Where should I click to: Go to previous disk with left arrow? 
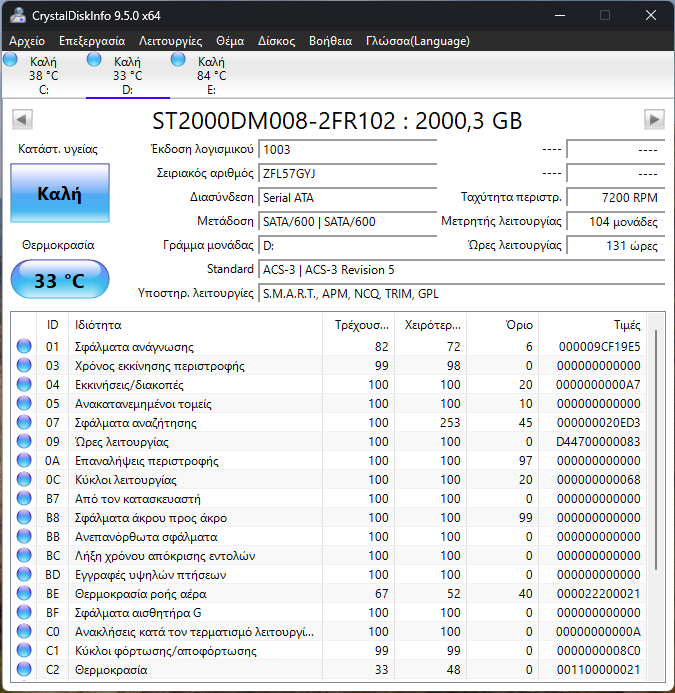point(23,119)
